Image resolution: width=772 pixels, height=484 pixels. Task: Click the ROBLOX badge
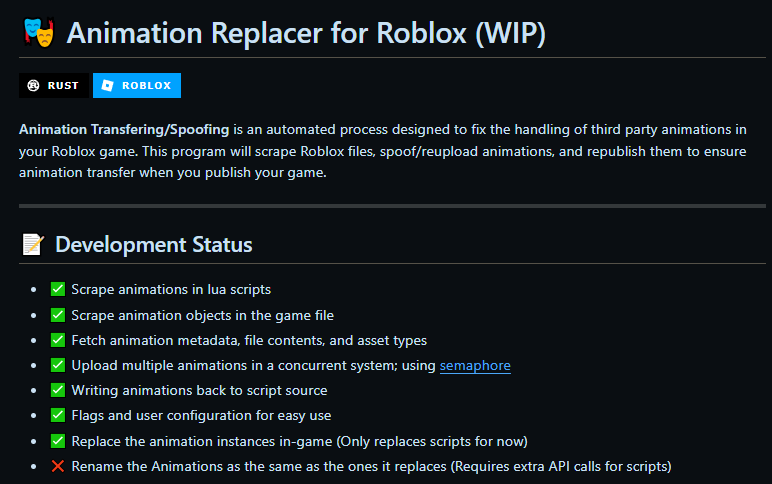pyautogui.click(x=137, y=86)
